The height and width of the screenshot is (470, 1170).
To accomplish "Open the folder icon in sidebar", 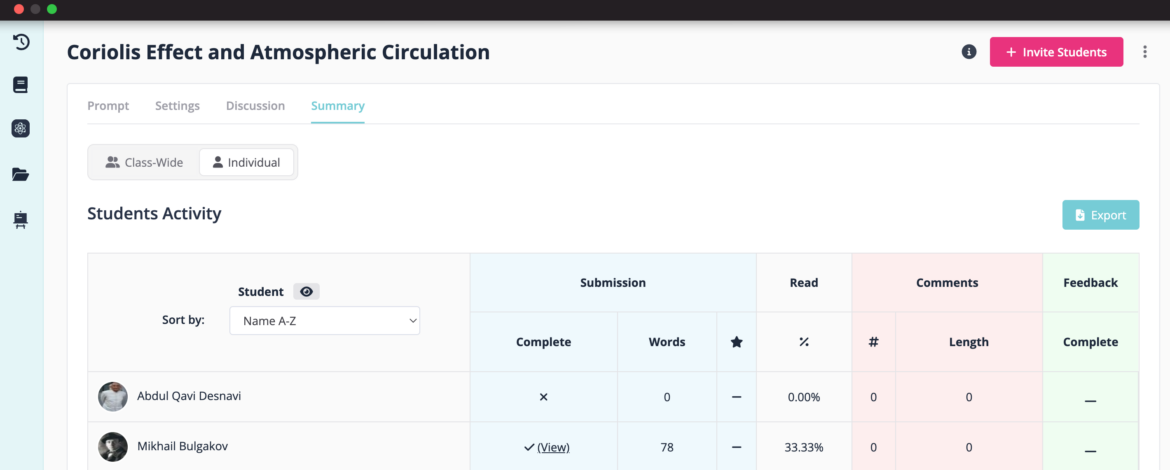I will (21, 175).
